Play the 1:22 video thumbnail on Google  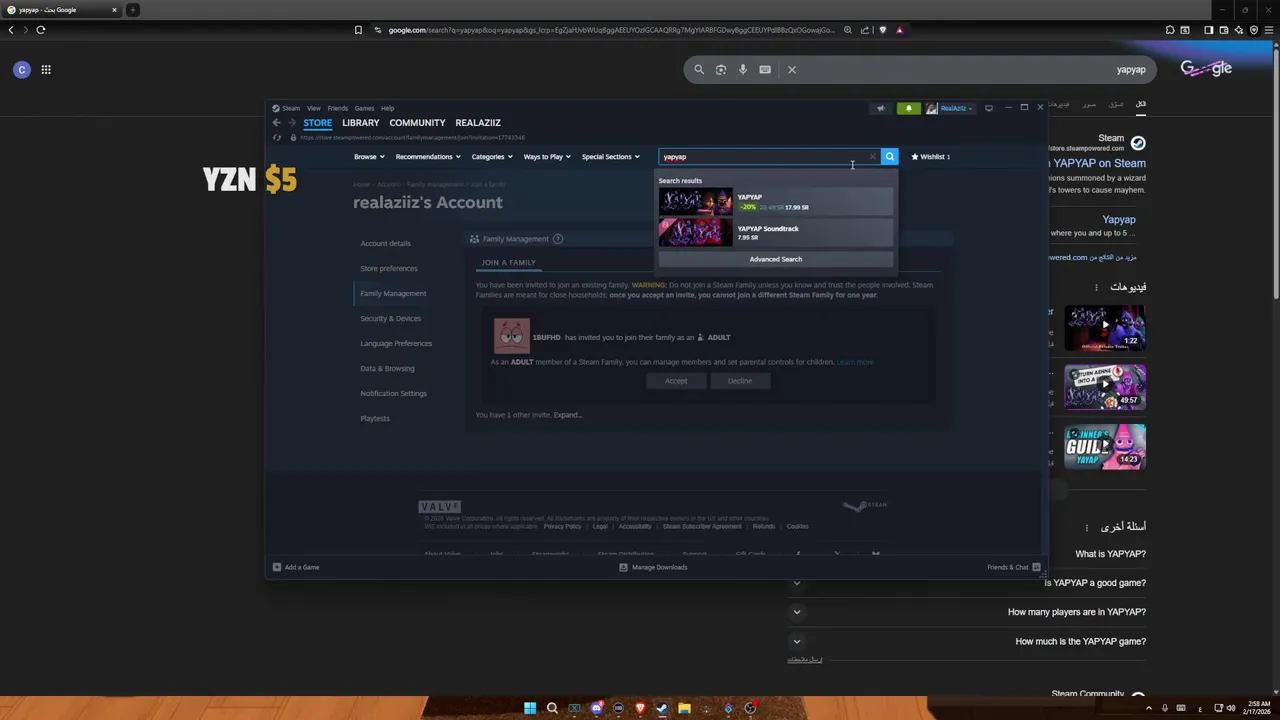(1105, 328)
